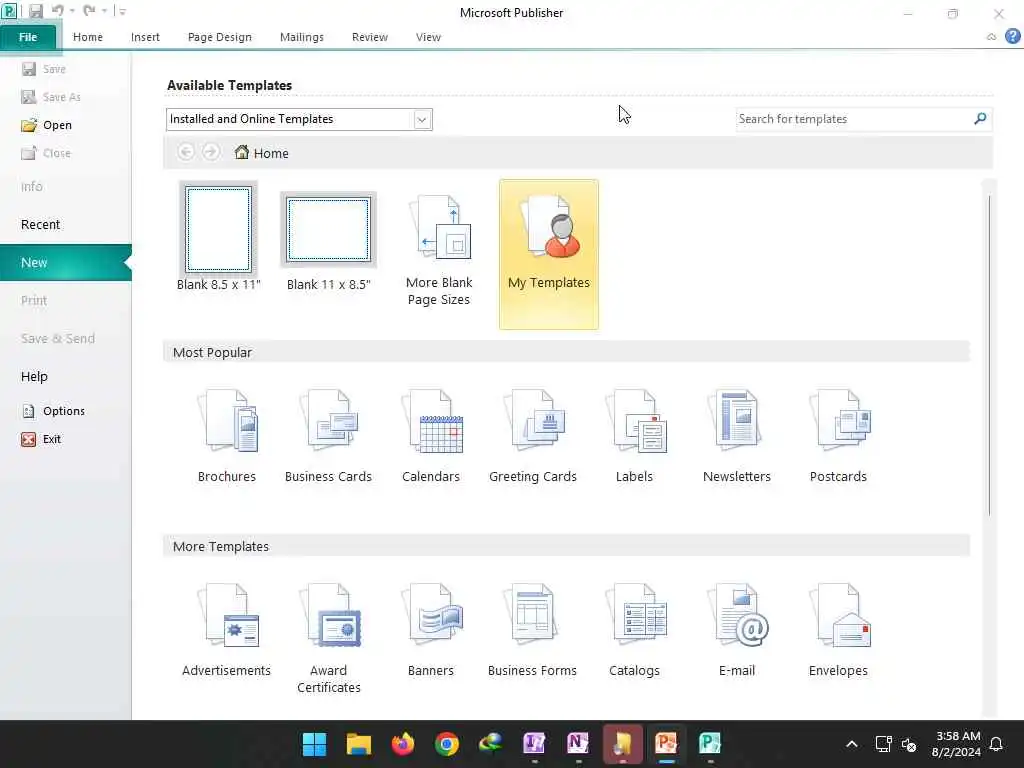Open the E-mail template category
Image resolution: width=1024 pixels, height=768 pixels.
(737, 630)
